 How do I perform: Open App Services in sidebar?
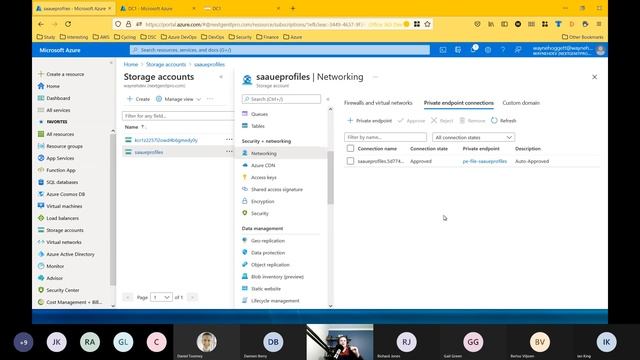56,158
